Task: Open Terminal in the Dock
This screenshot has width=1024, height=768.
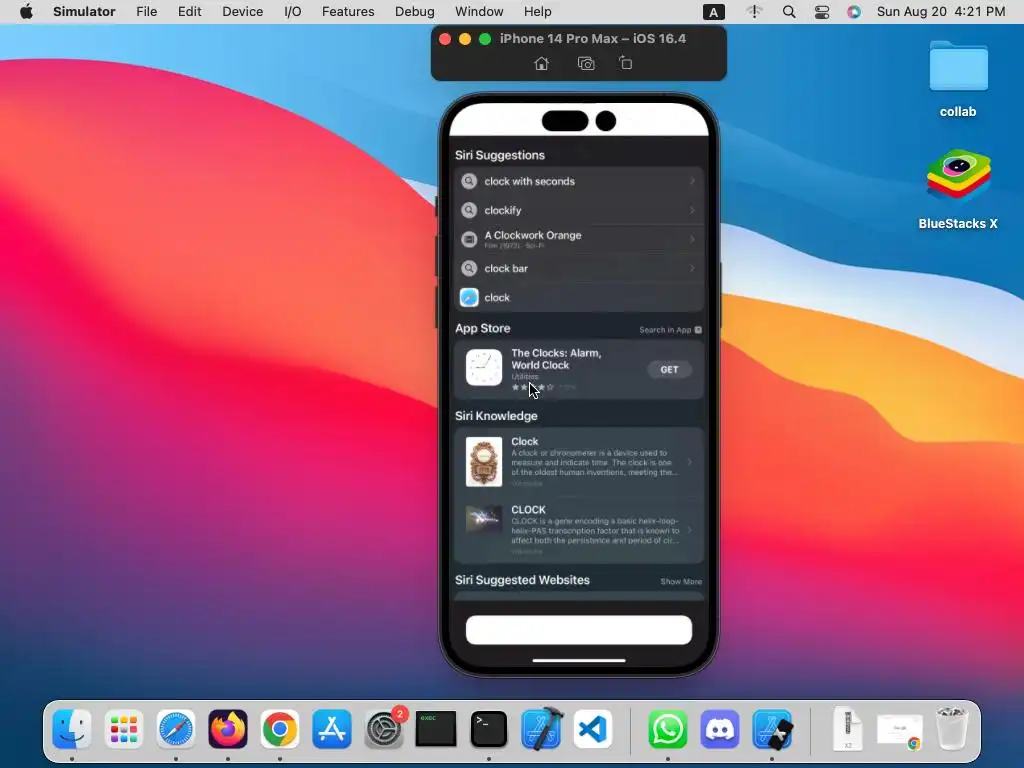Action: click(x=488, y=729)
